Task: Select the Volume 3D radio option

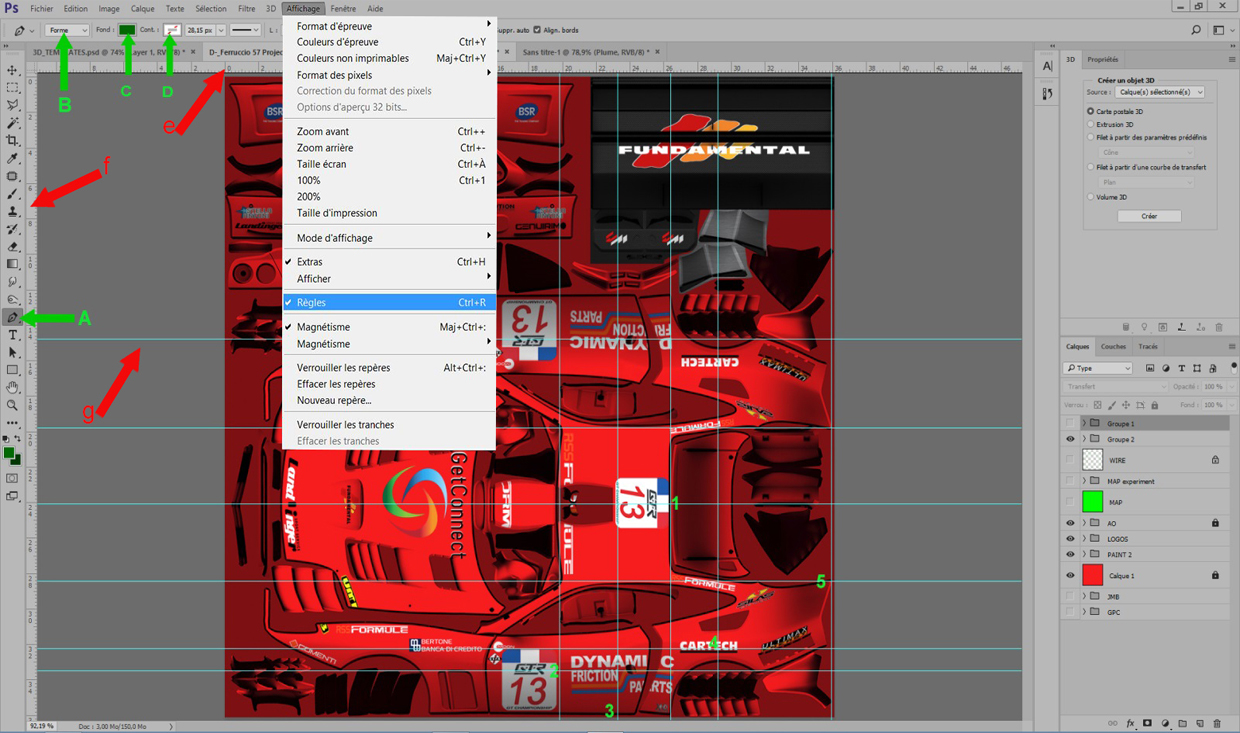Action: click(x=1091, y=197)
